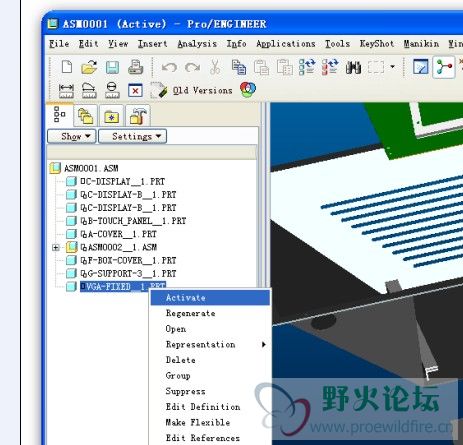Open the Tools menu
463x445 pixels.
point(337,44)
